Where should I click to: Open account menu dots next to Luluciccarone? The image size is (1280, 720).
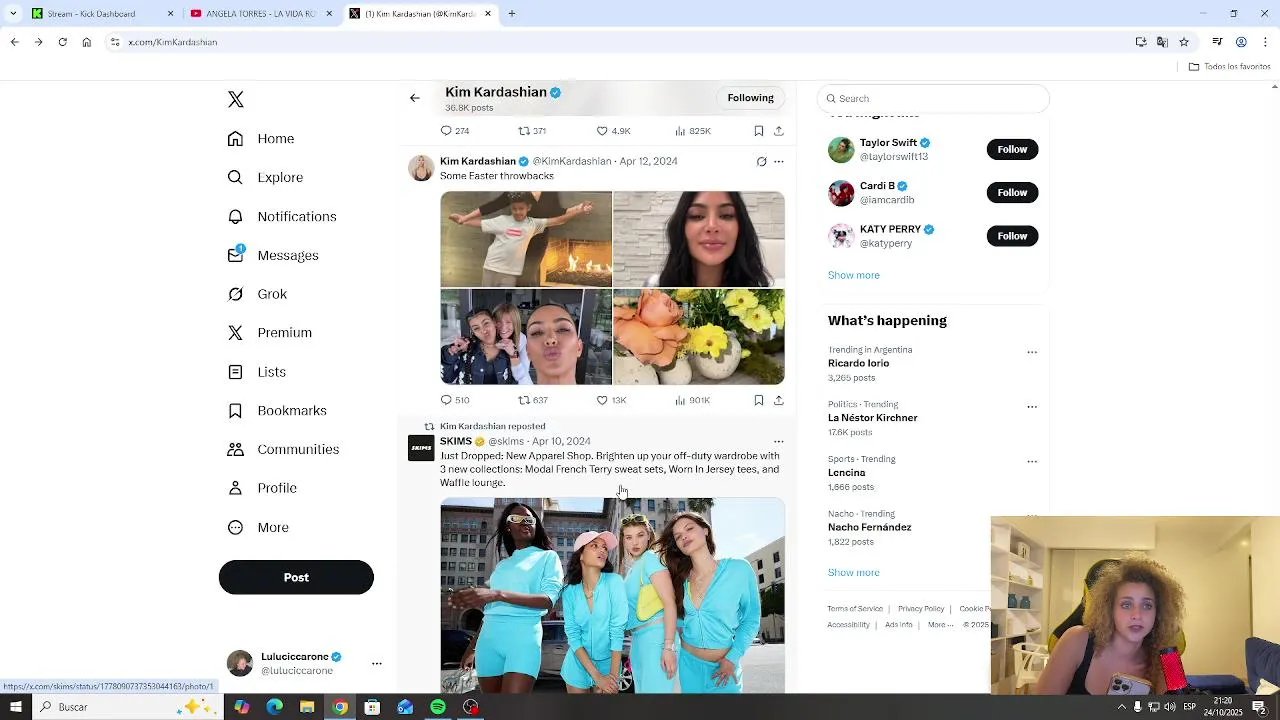click(377, 664)
